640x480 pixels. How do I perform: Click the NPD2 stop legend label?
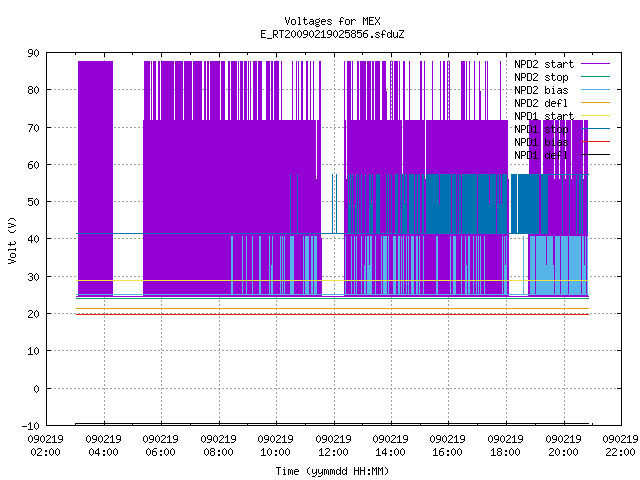[x=541, y=77]
